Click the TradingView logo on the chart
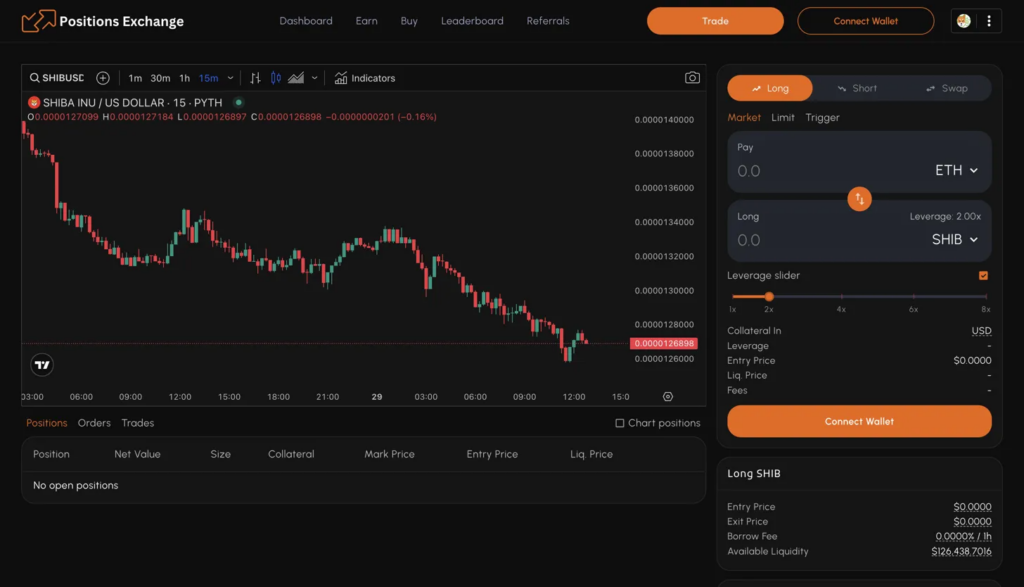 (42, 365)
